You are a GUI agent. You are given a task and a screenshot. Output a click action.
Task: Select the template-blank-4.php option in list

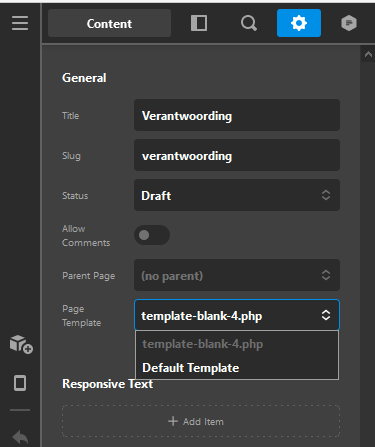237,344
